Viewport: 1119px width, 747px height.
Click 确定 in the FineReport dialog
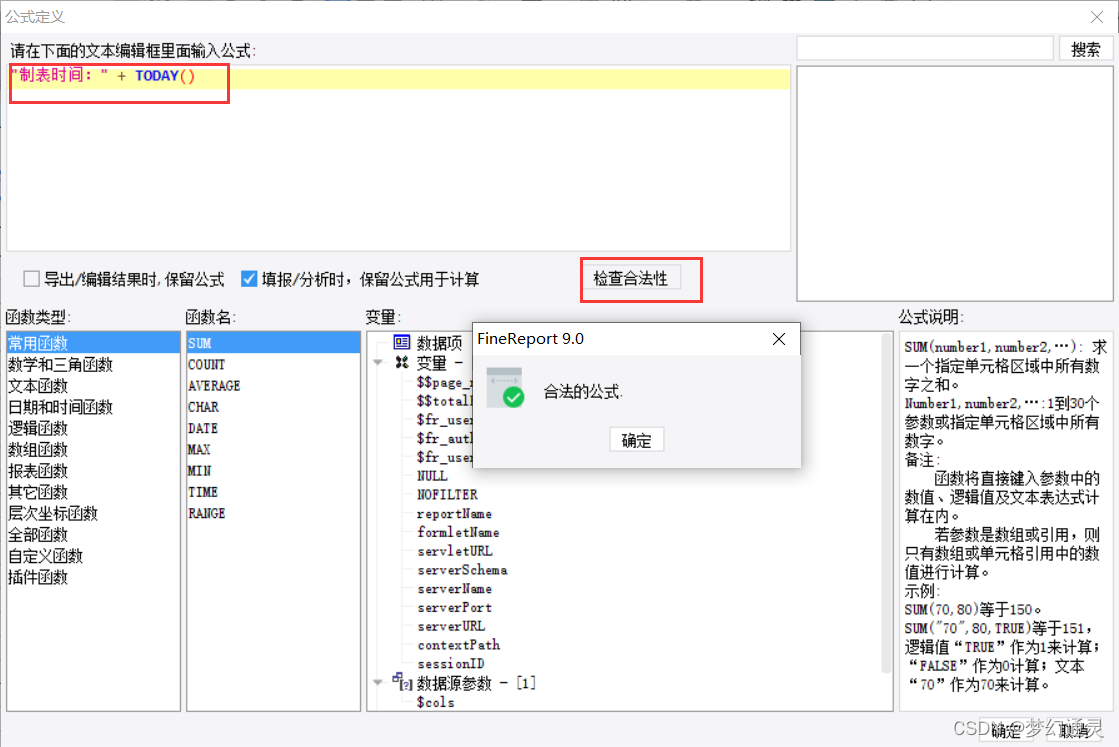click(637, 440)
